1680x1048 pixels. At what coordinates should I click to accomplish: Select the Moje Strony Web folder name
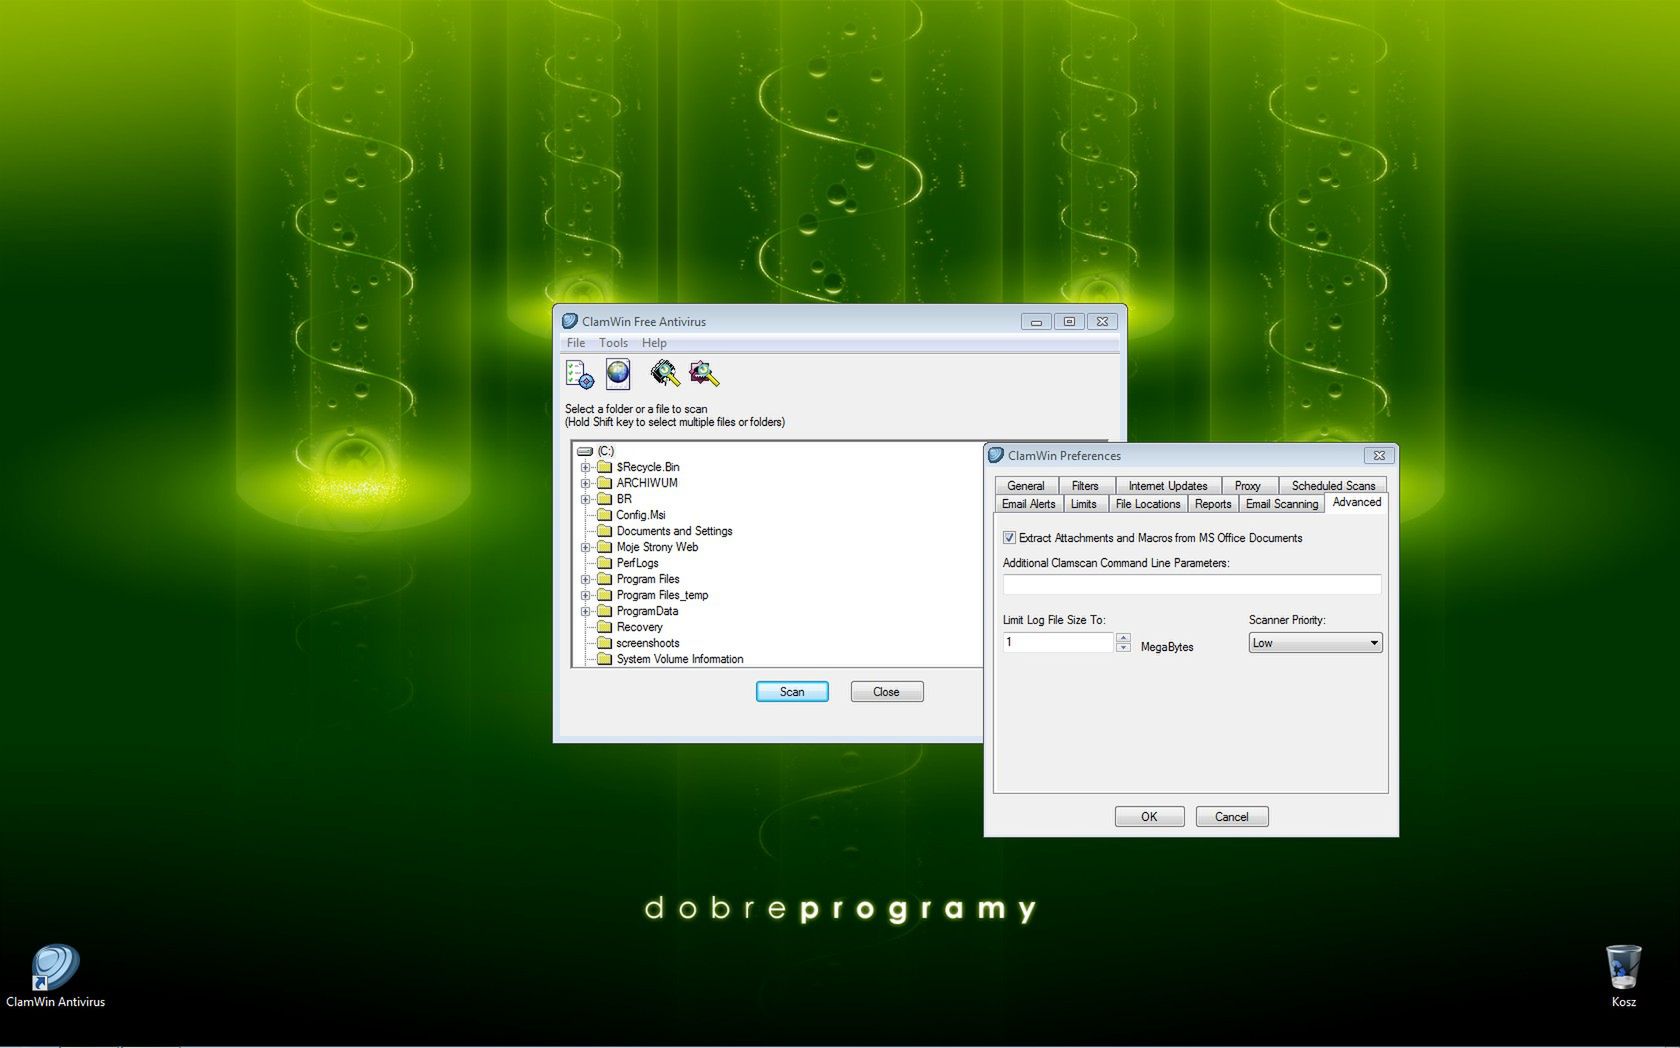point(657,547)
